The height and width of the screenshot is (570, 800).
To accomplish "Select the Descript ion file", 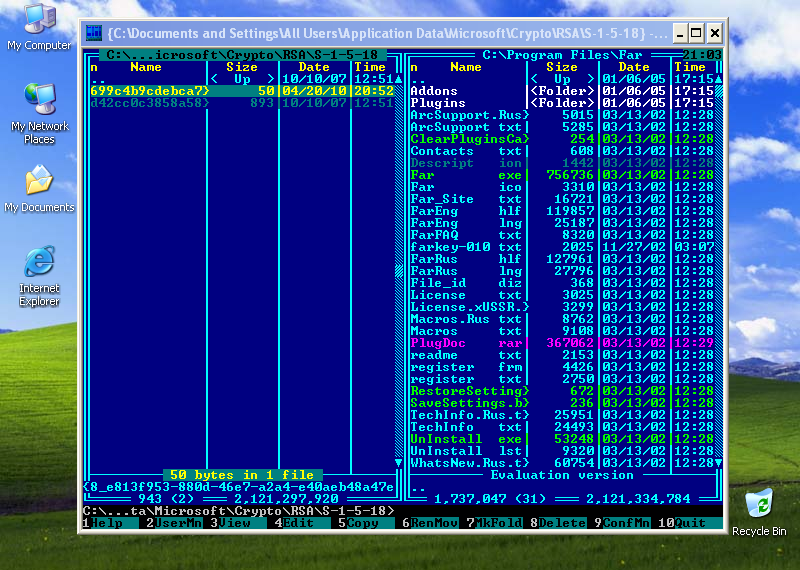I will 562,163.
